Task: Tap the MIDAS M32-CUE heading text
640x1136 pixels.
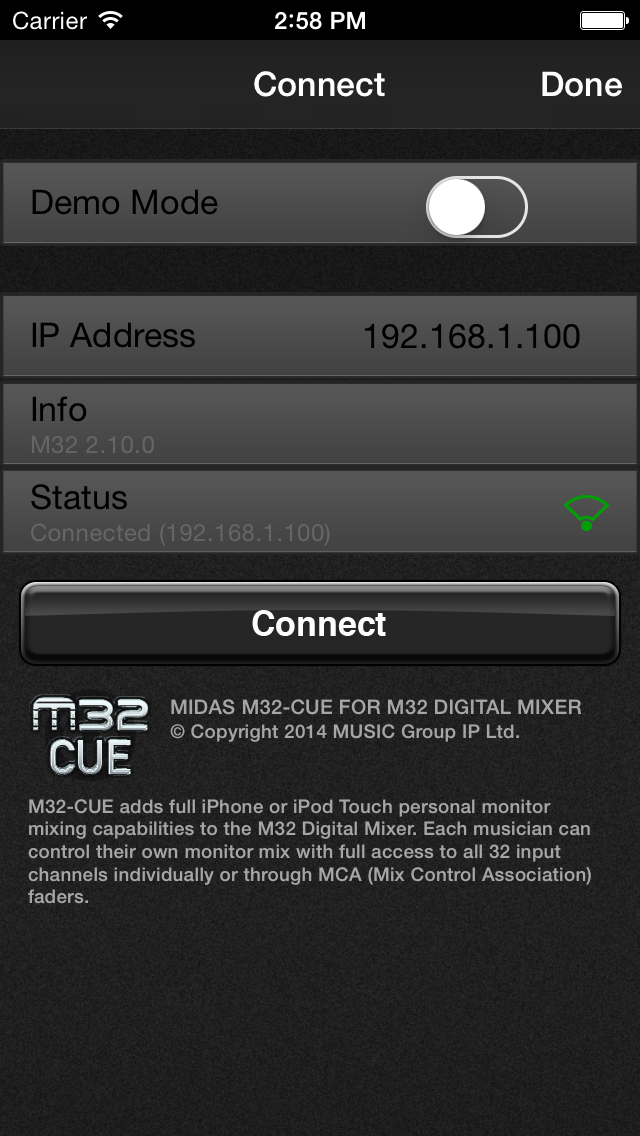Action: [375, 707]
